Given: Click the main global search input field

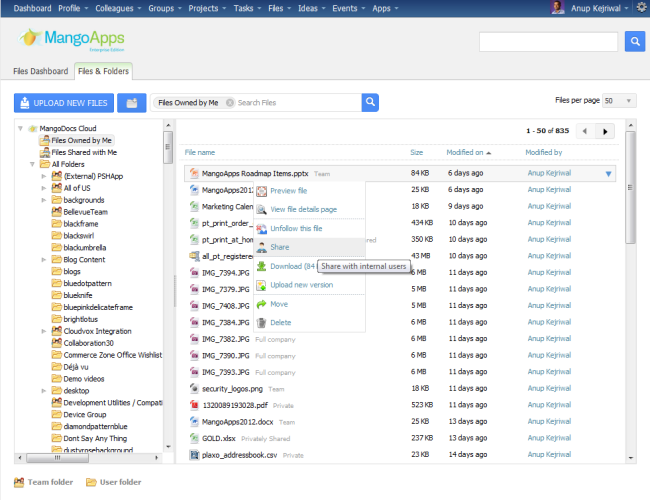Looking at the screenshot, I should (548, 42).
